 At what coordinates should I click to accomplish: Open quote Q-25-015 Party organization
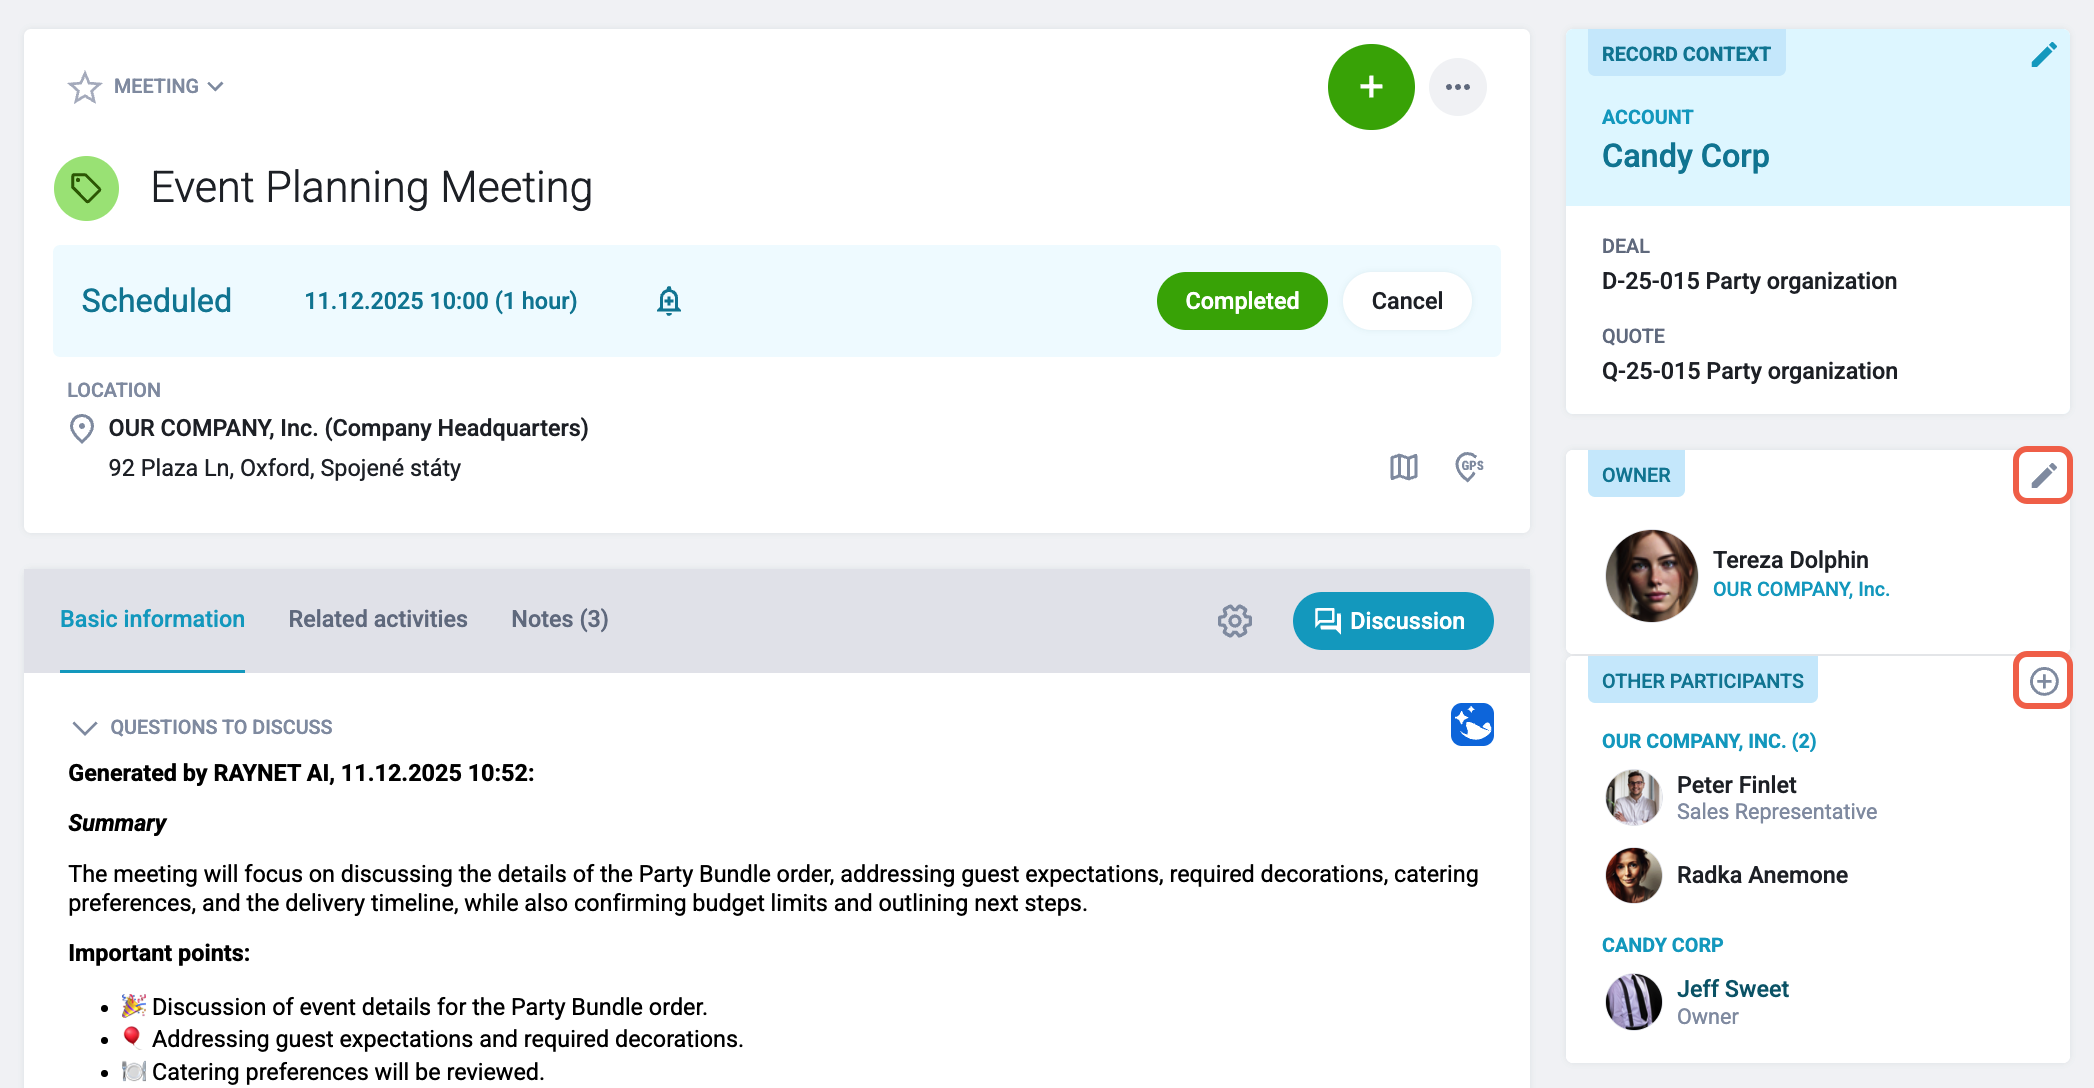coord(1749,371)
